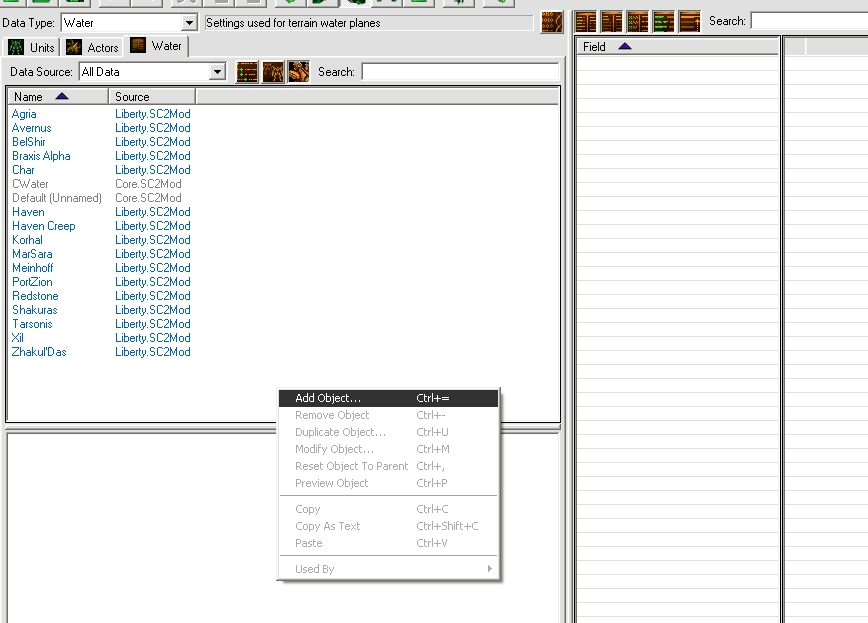Click the third field view icon with green marks
This screenshot has width=868, height=623.
638,22
